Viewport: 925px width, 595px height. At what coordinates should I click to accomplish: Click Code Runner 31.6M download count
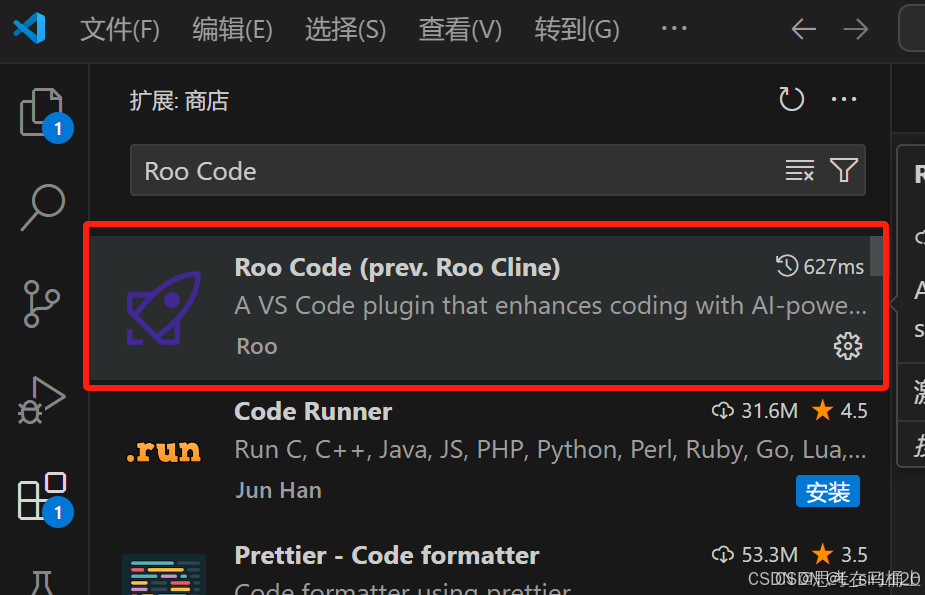point(755,410)
